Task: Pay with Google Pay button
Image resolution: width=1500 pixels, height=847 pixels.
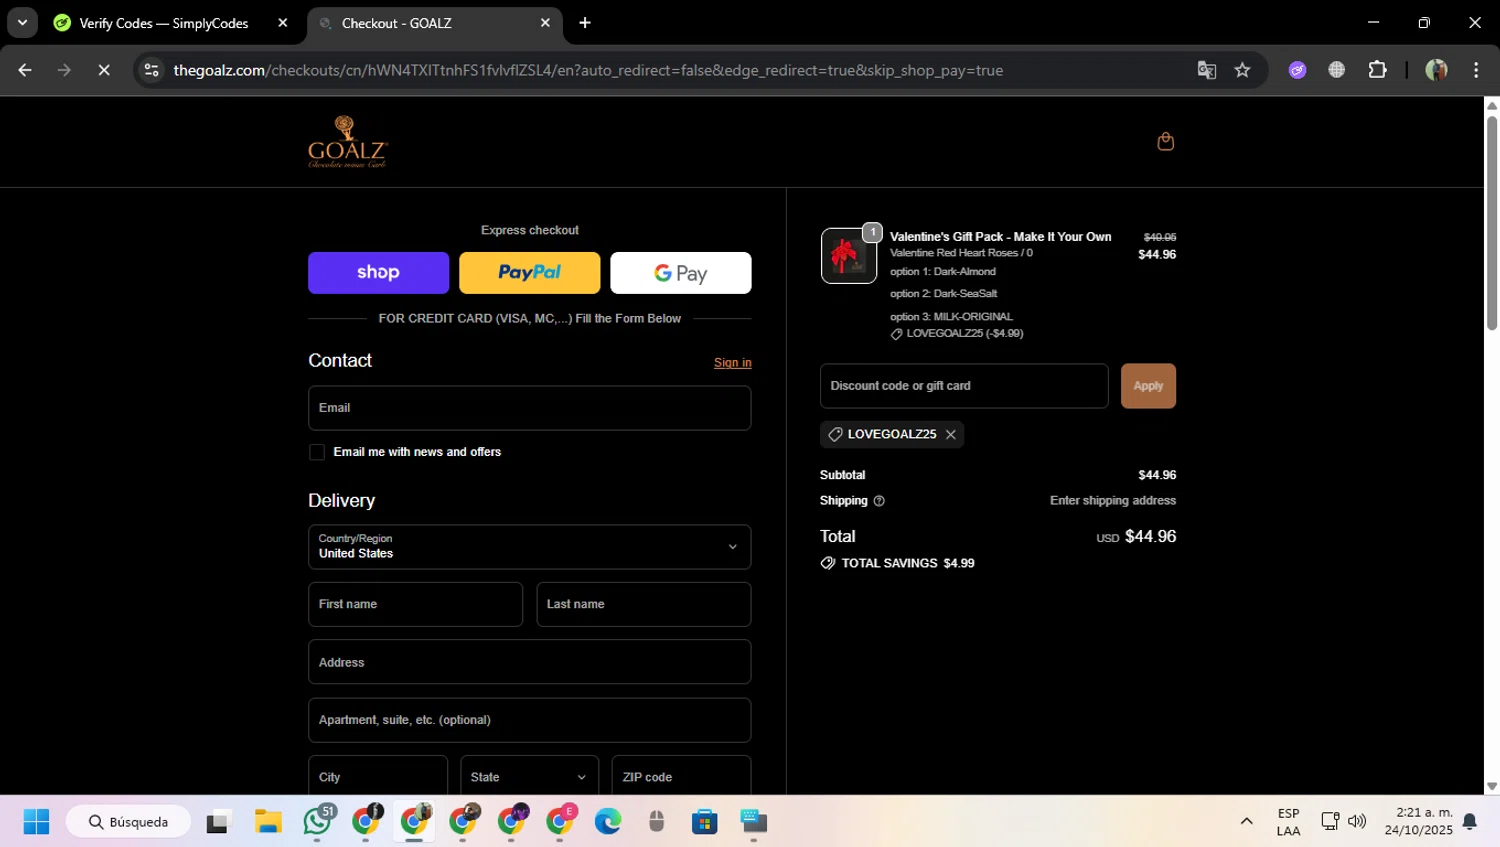Action: 680,273
